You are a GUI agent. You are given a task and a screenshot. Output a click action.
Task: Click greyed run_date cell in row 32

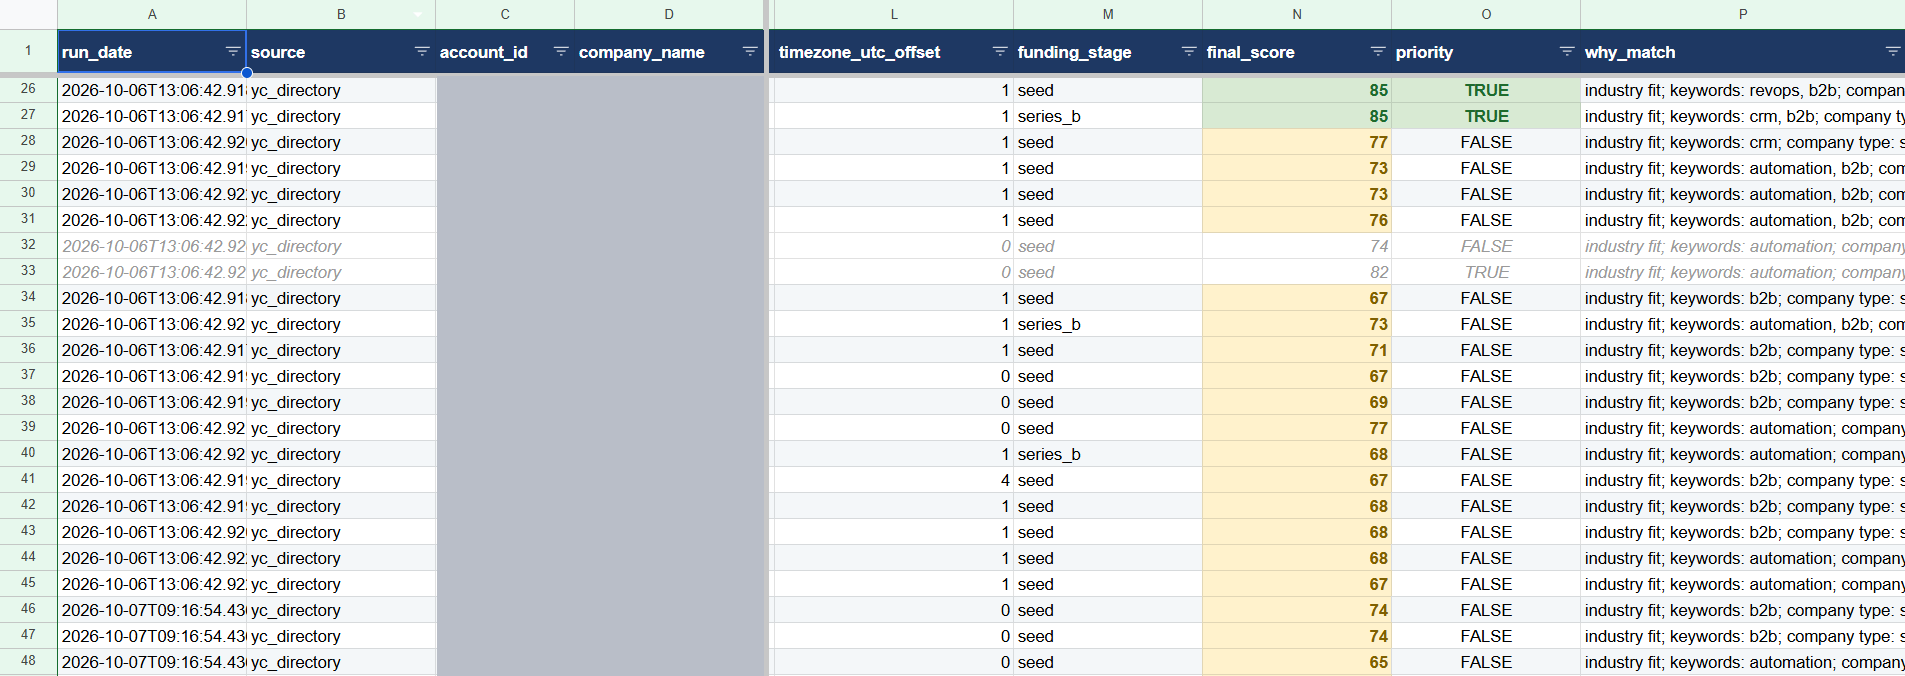point(152,246)
